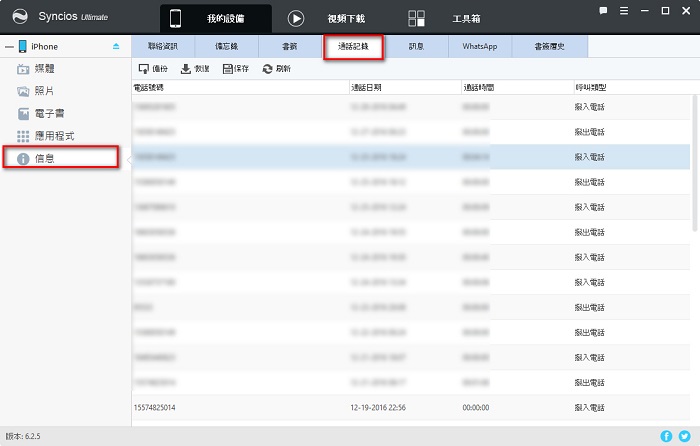
Task: Eject the iPhone with the eject icon
Action: [x=116, y=46]
